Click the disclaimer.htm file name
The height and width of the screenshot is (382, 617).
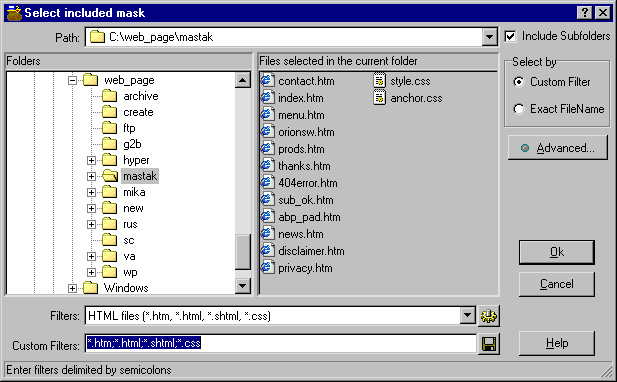pyautogui.click(x=311, y=251)
